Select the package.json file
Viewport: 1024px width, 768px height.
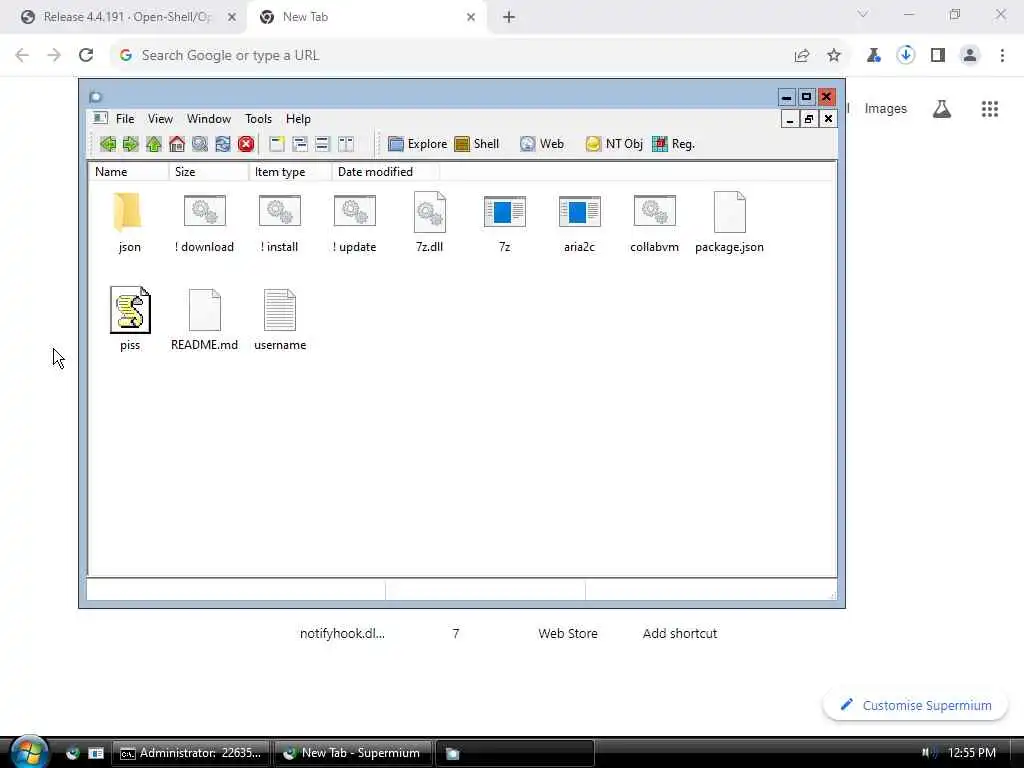(729, 222)
